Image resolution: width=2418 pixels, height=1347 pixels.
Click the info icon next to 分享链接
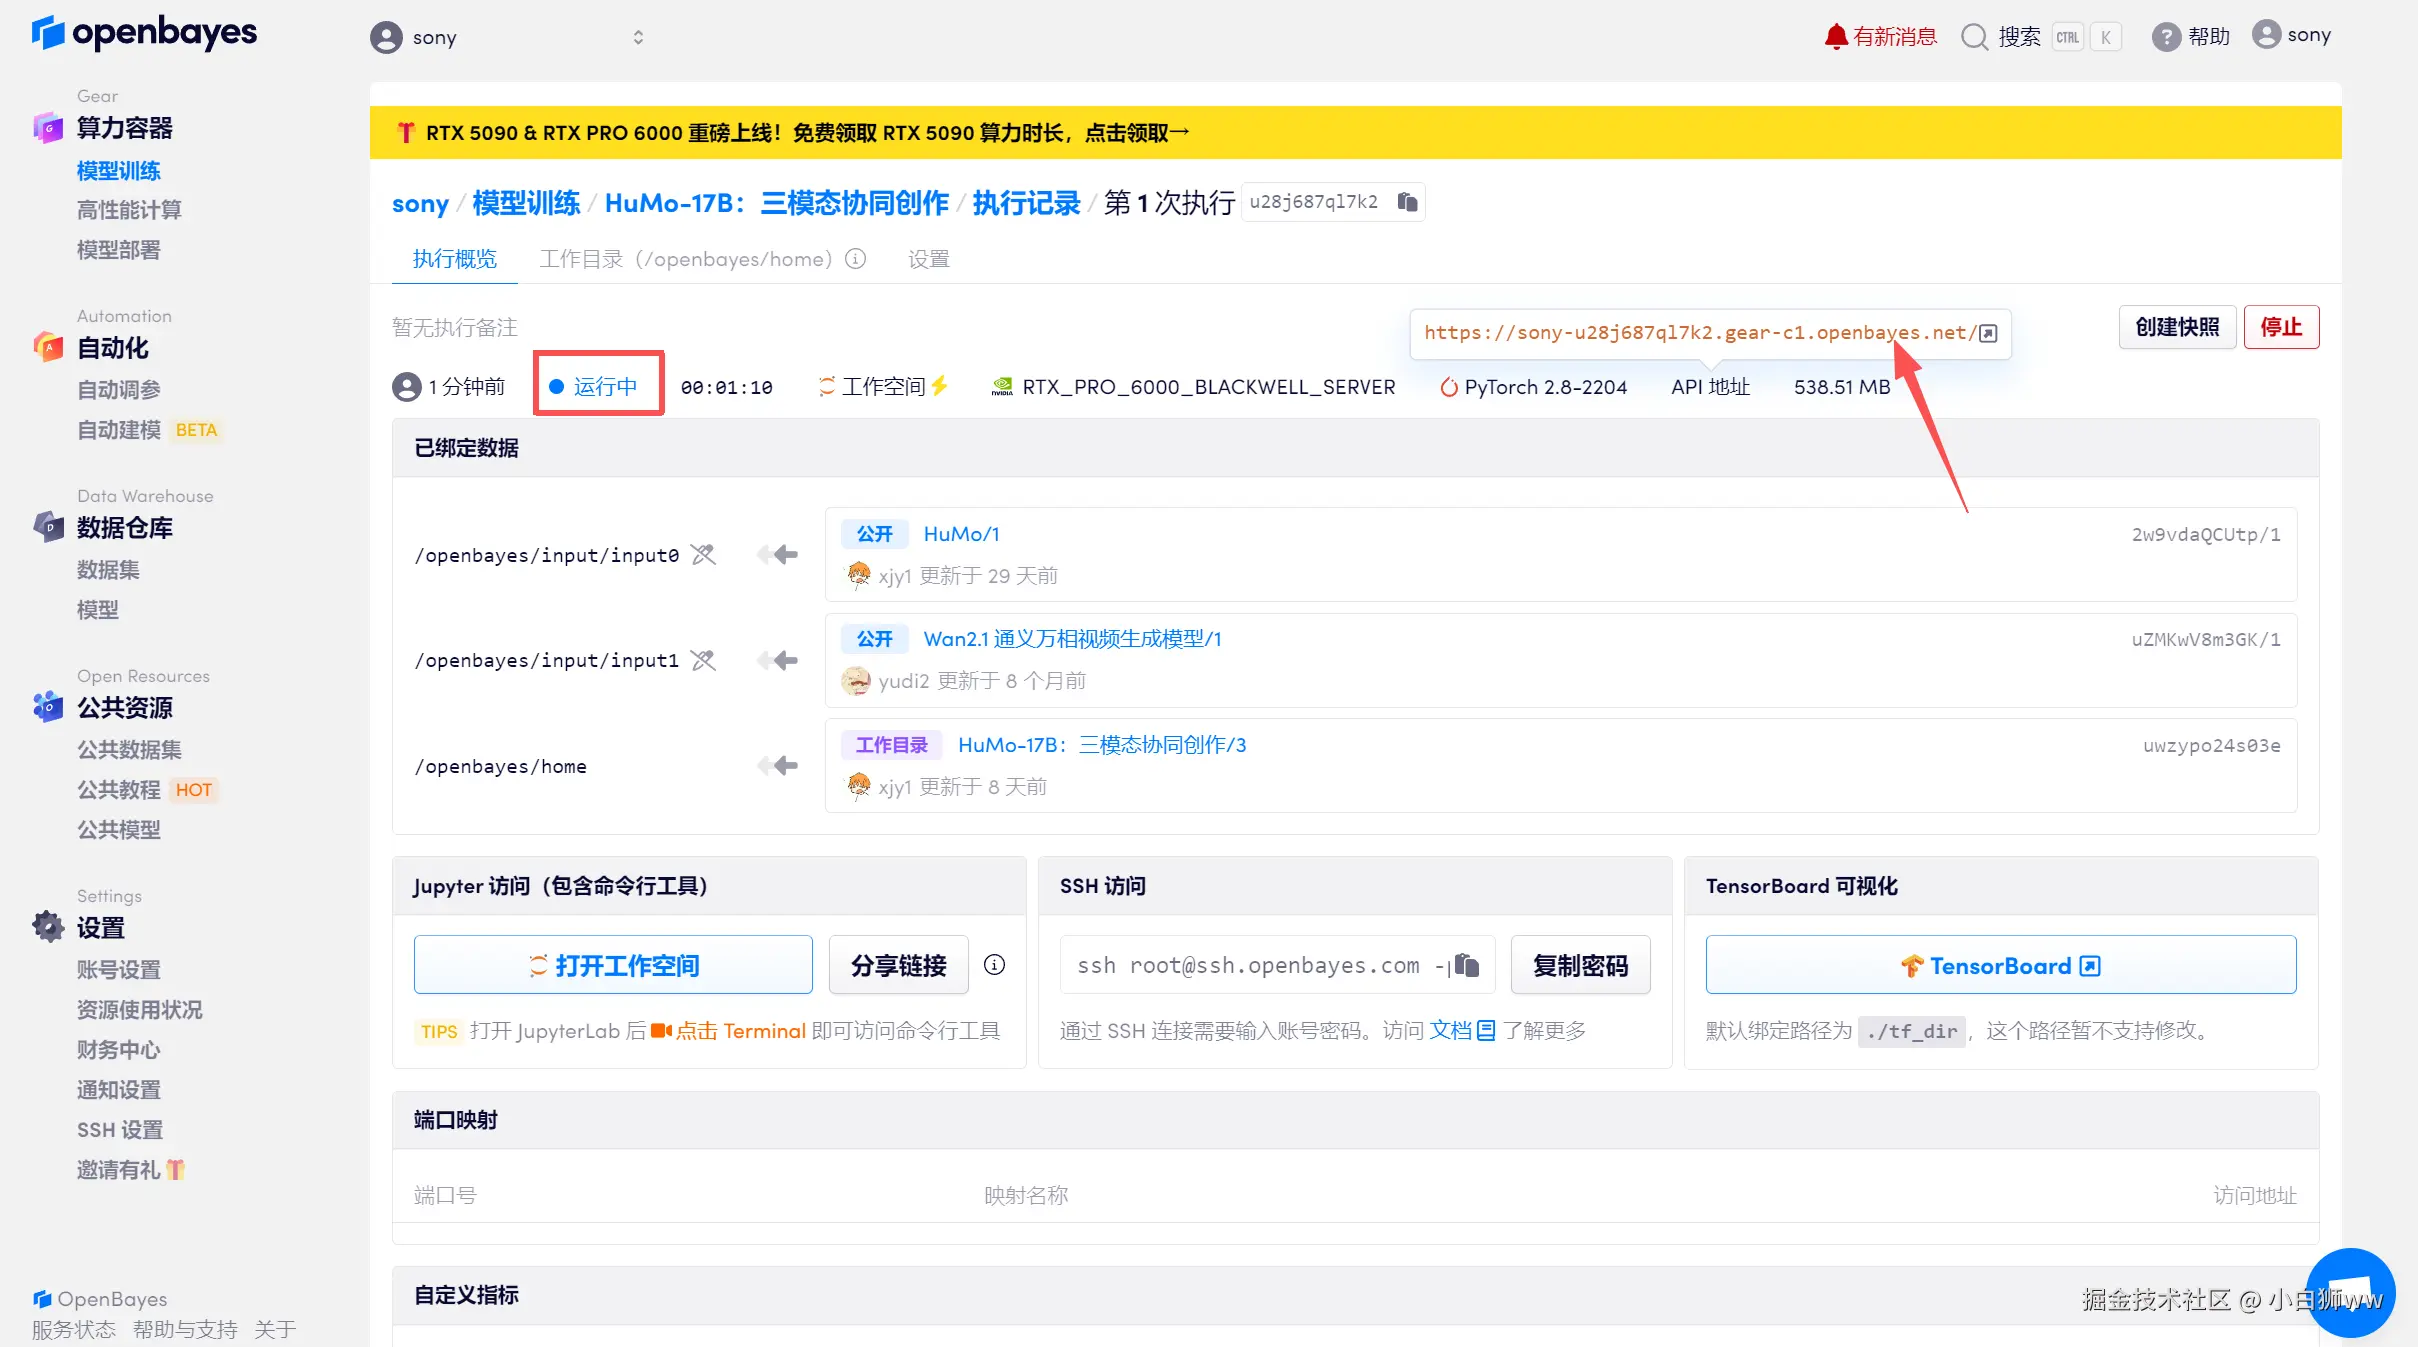(994, 965)
